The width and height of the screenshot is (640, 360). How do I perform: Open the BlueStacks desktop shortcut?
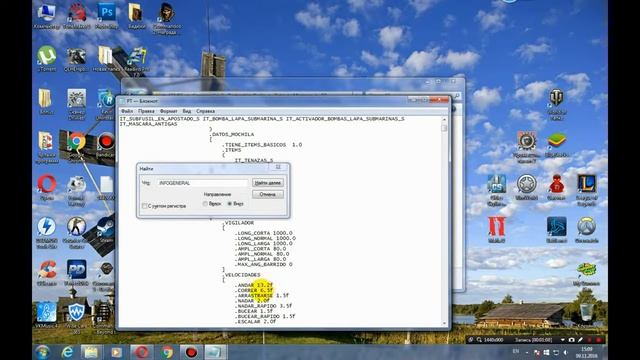click(x=556, y=144)
